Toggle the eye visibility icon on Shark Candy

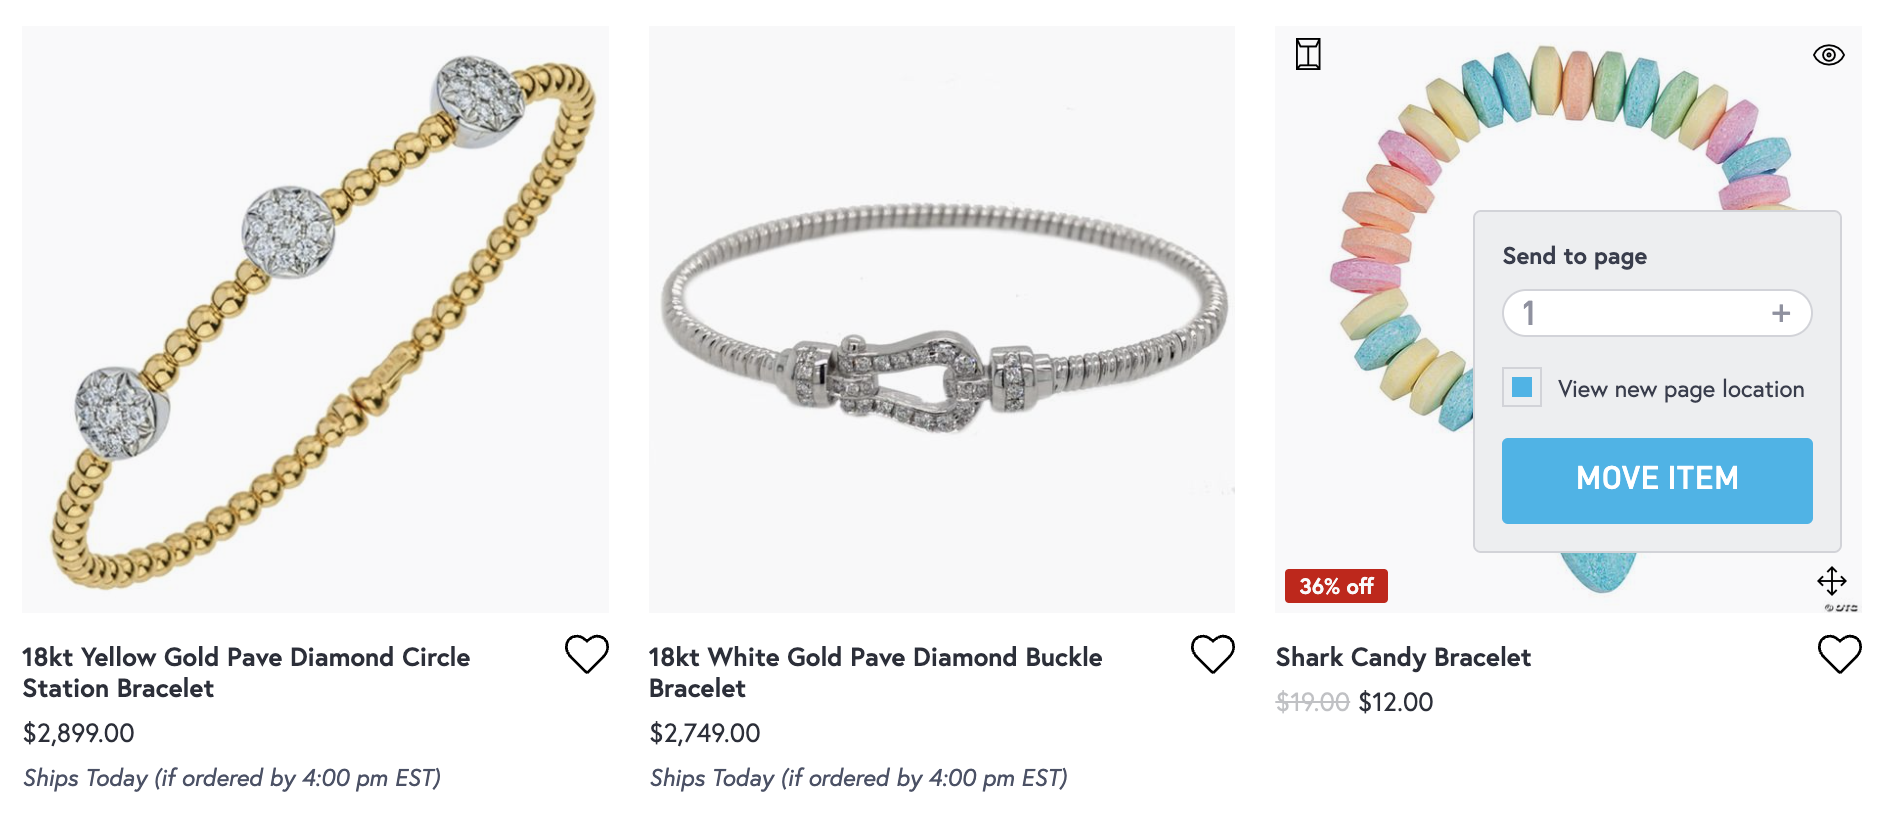point(1828,55)
